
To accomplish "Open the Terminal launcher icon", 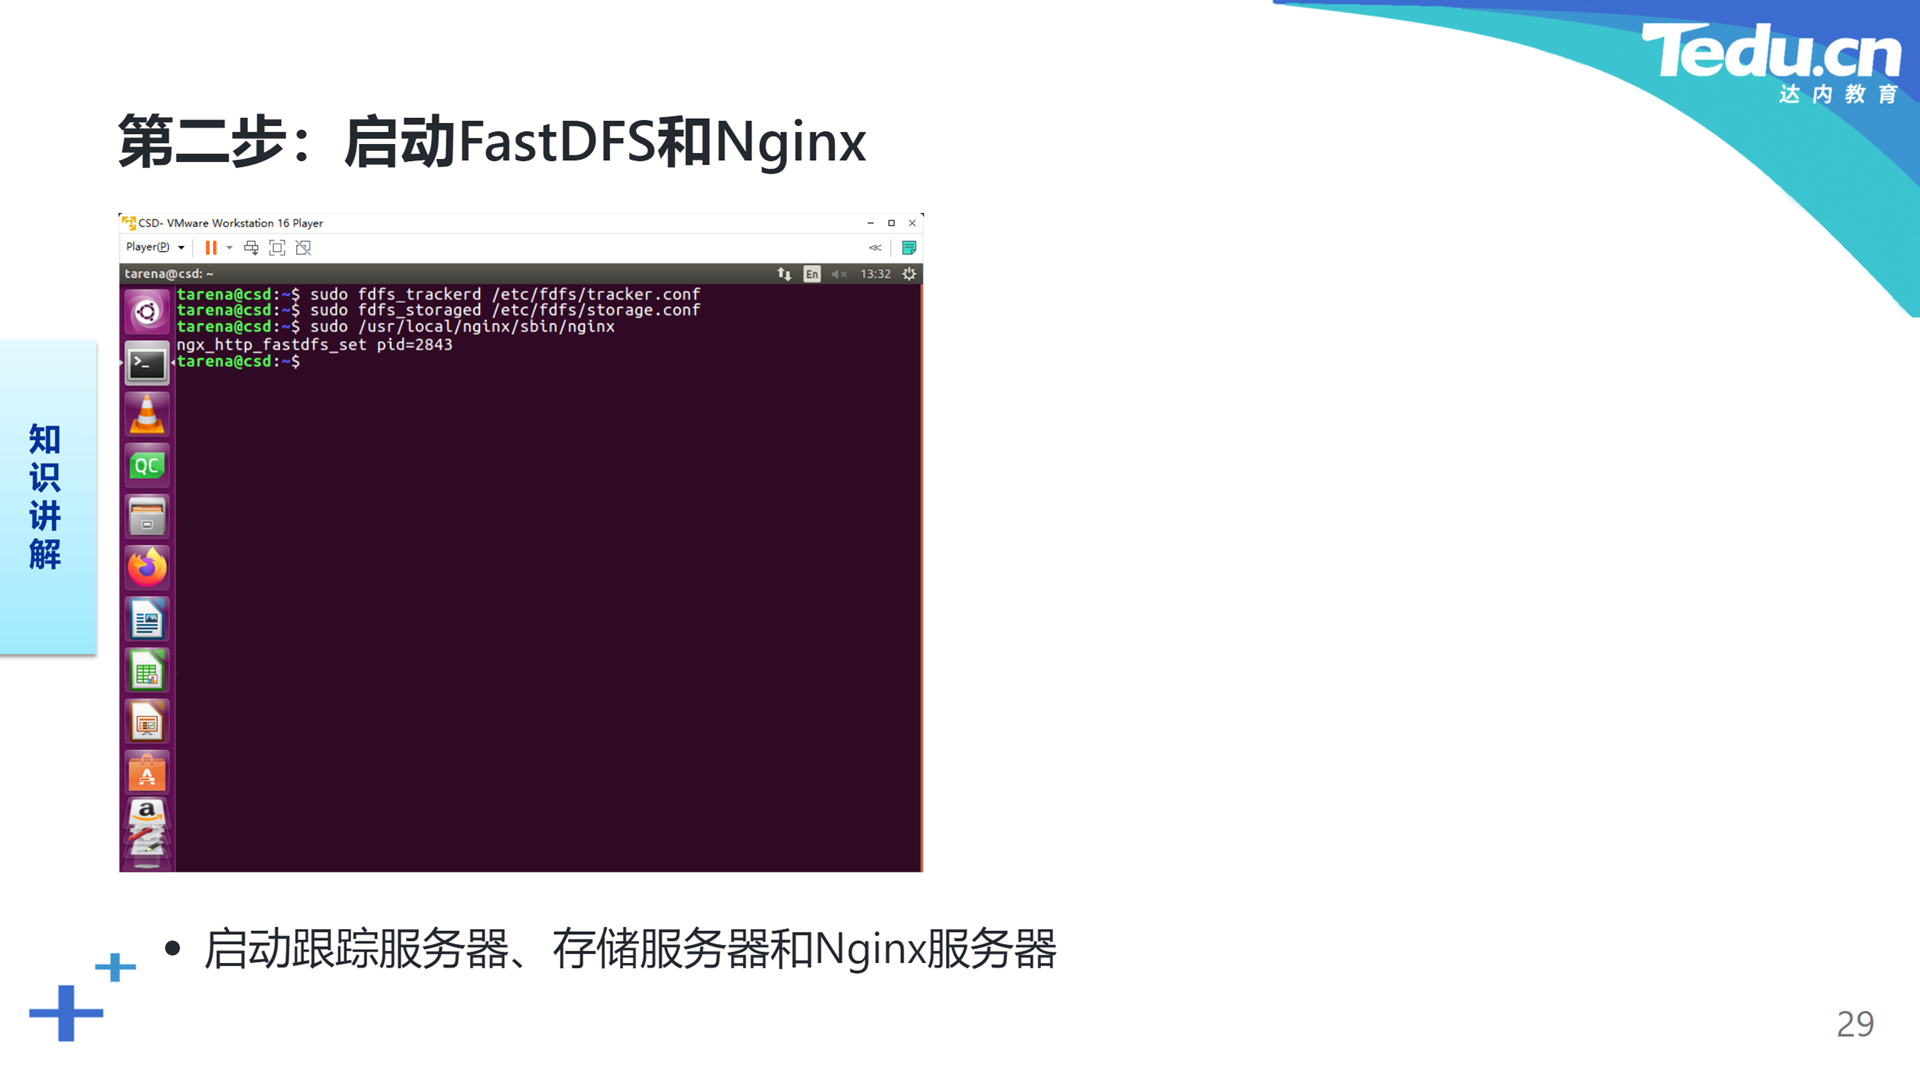I will tap(147, 364).
